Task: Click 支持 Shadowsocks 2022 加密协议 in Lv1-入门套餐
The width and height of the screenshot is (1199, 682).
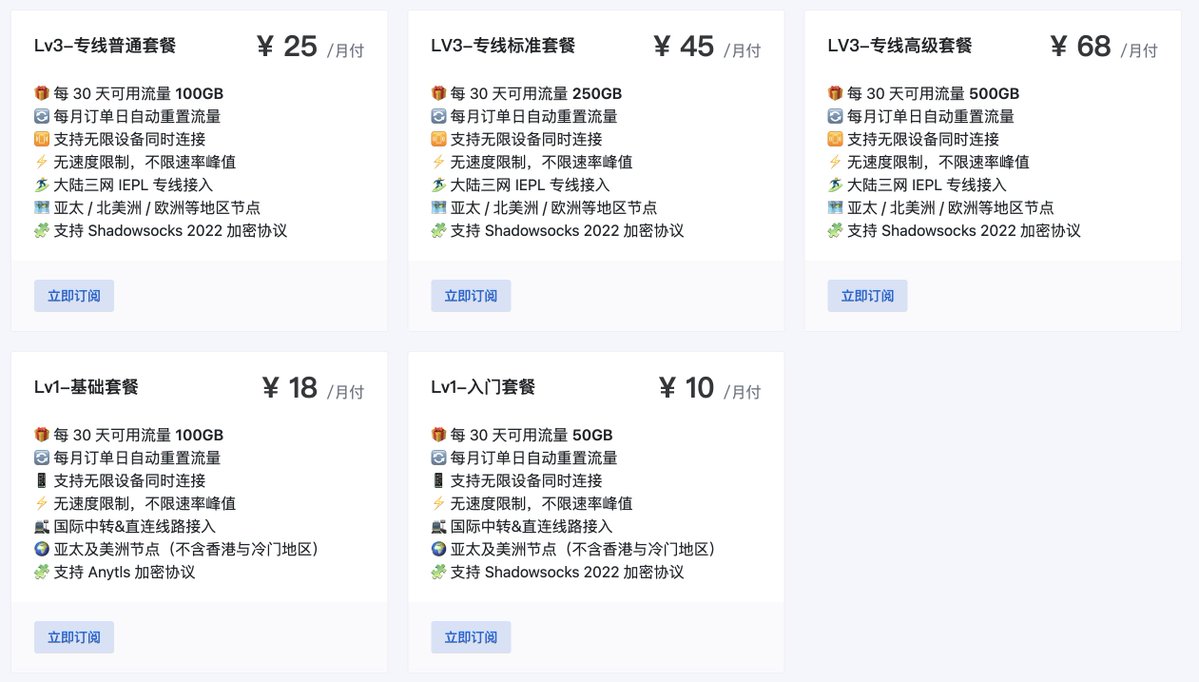Action: (567, 572)
